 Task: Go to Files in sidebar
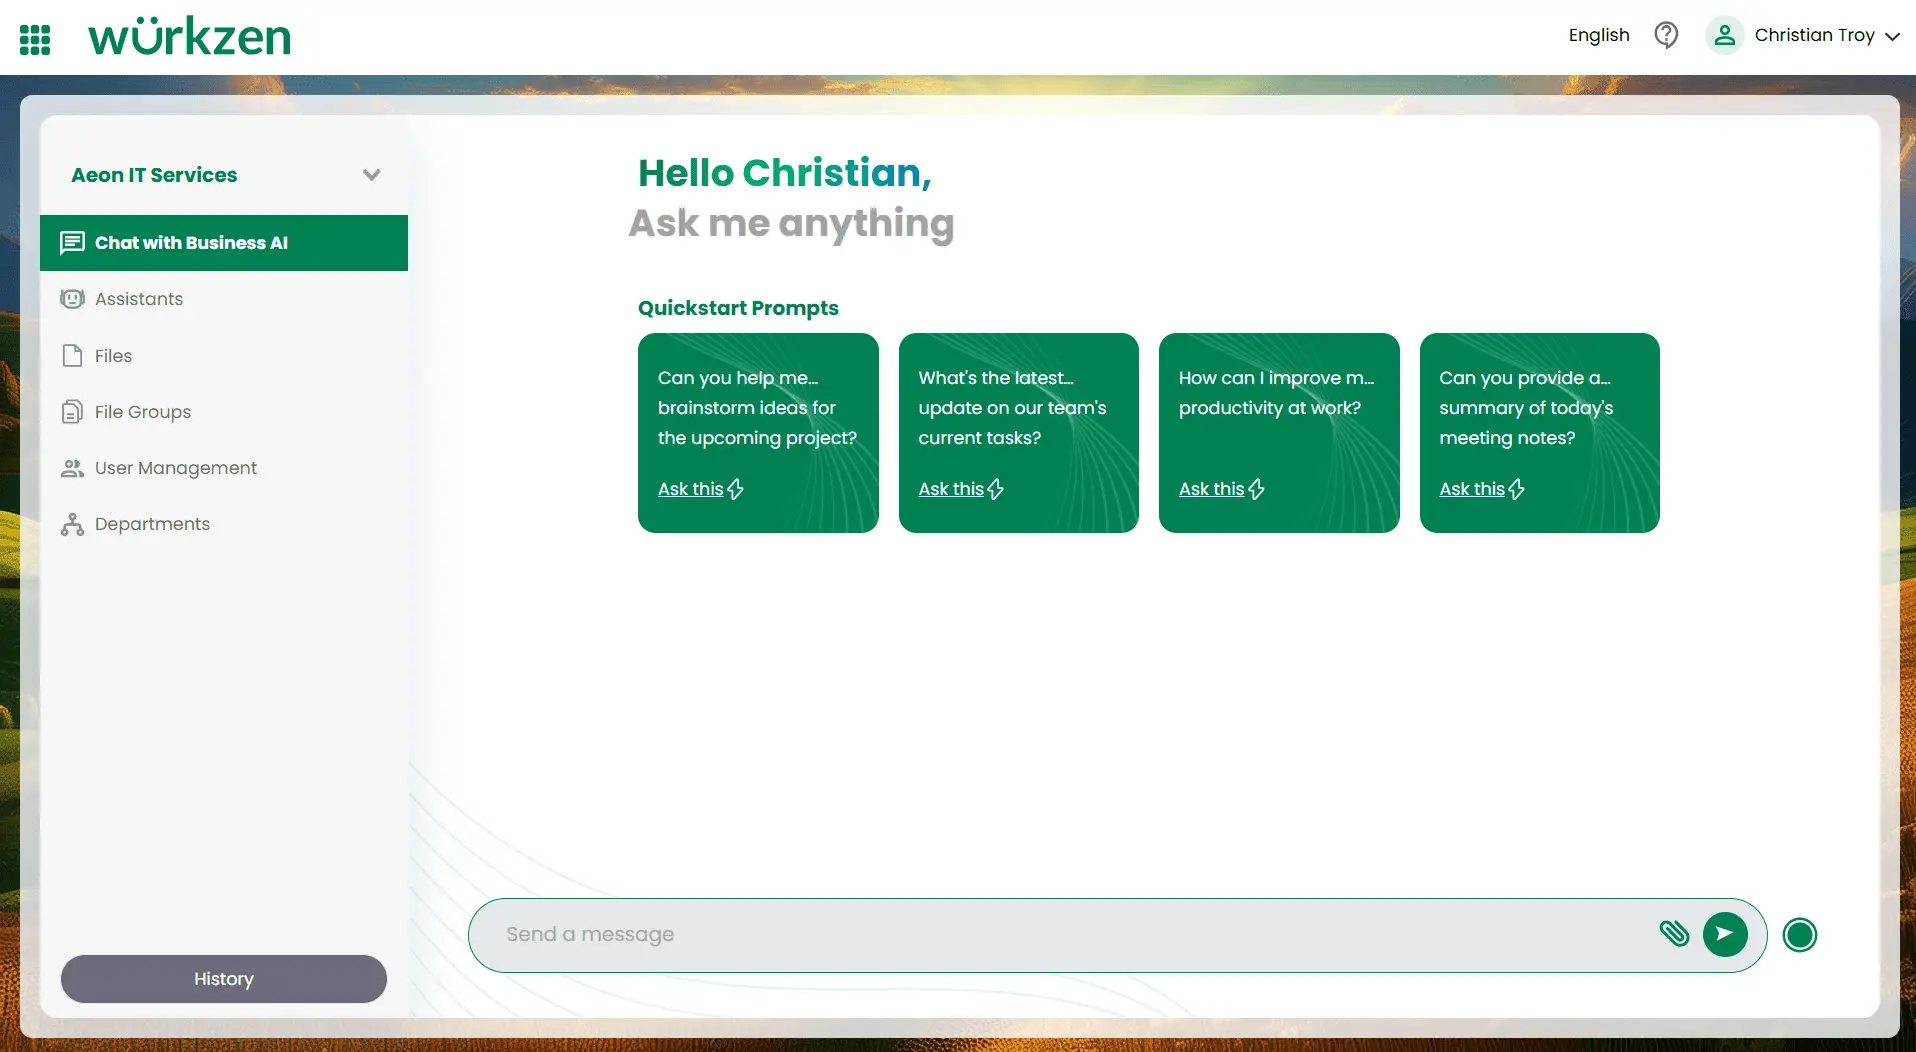point(113,356)
